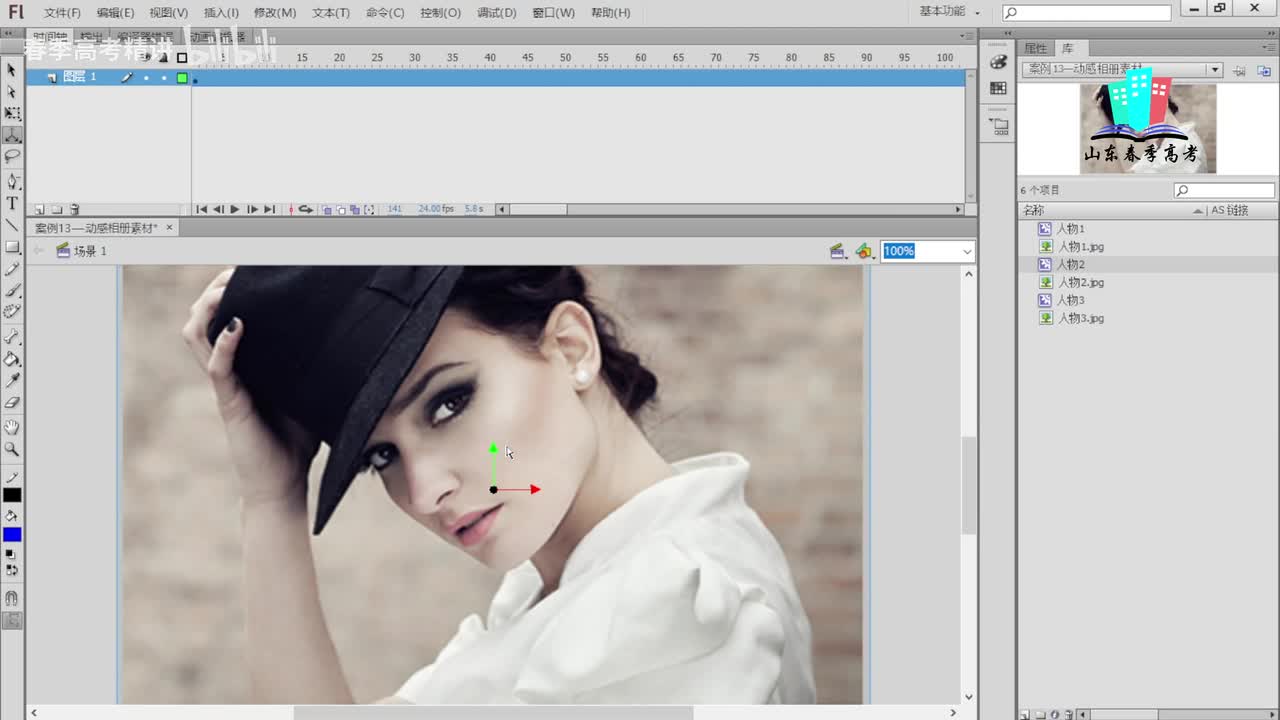Open the black stroke color swatch
Viewport: 1280px width, 720px height.
(12, 495)
